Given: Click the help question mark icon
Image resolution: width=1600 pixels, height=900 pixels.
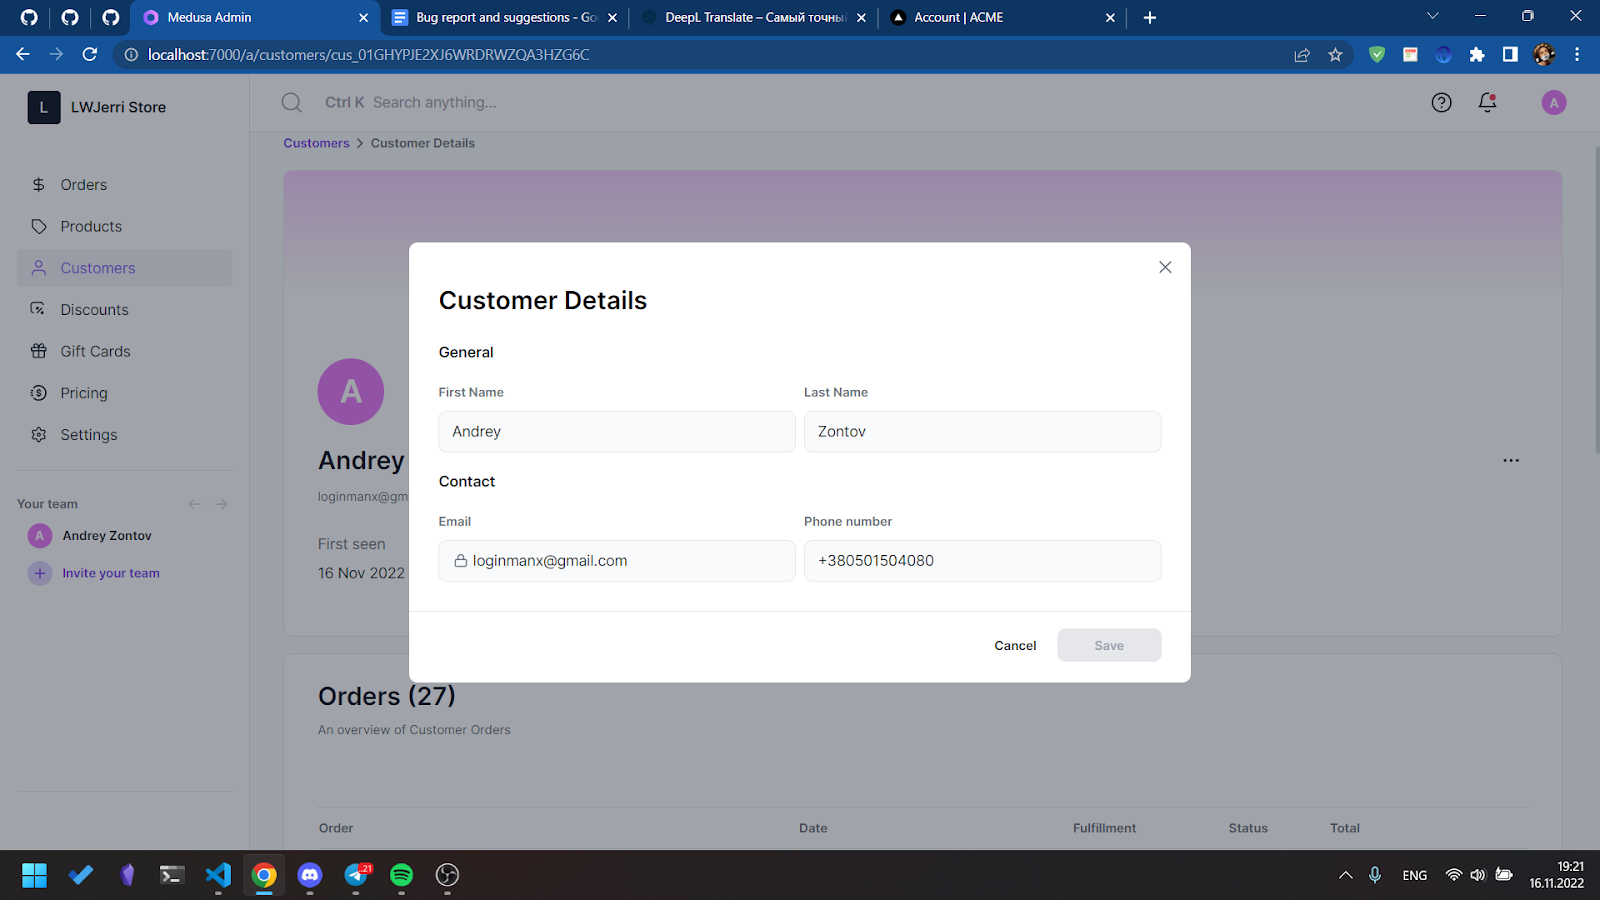Looking at the screenshot, I should pyautogui.click(x=1441, y=102).
